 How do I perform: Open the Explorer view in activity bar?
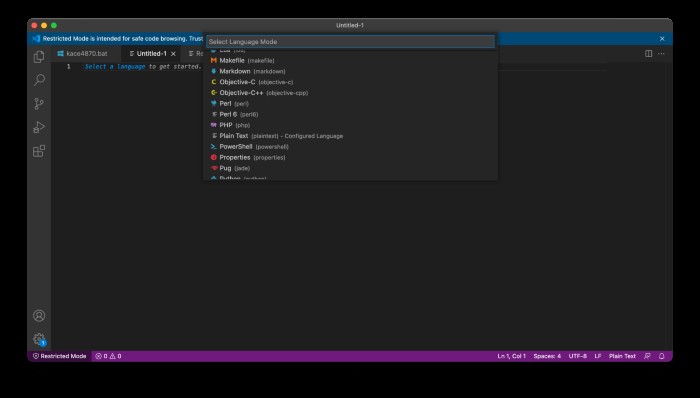coord(39,57)
